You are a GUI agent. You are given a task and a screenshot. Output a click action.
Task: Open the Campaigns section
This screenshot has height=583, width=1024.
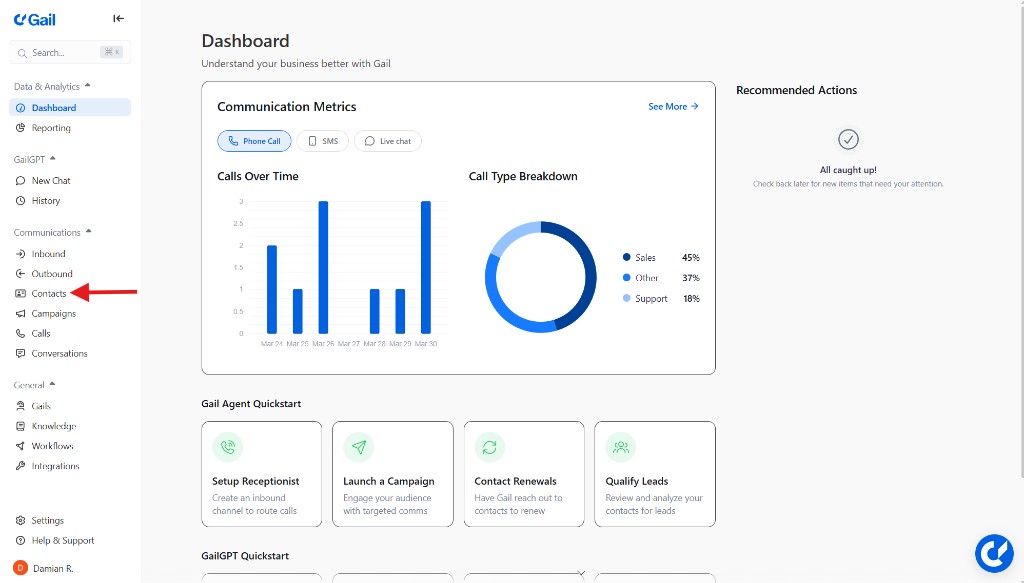pos(52,313)
